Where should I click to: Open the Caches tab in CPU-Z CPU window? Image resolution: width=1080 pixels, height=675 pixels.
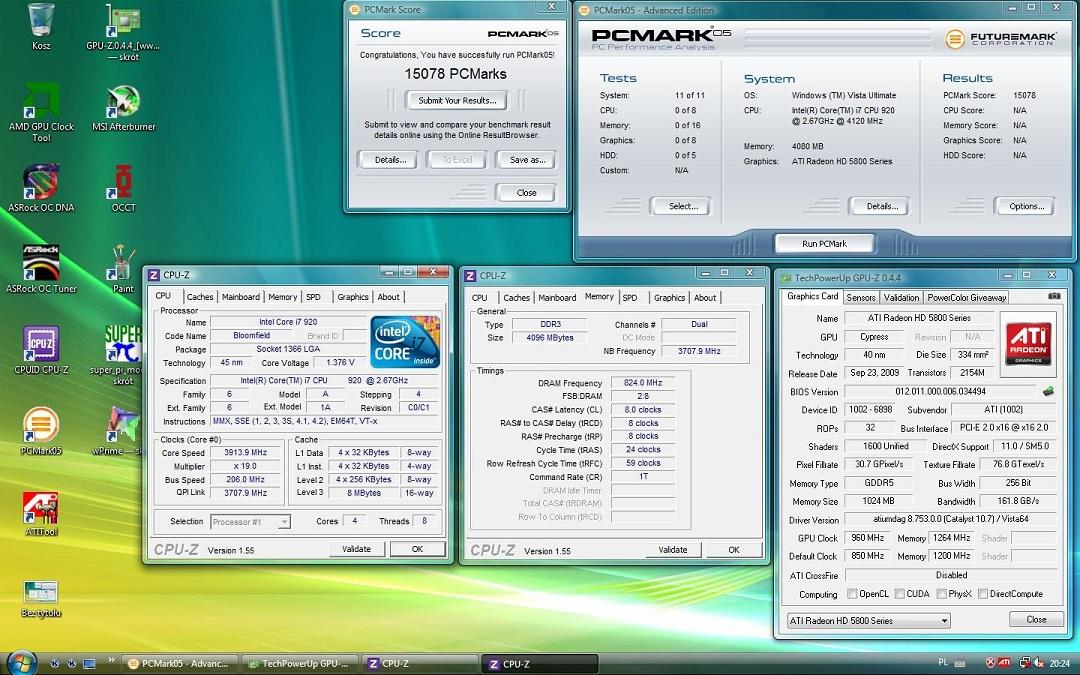tap(200, 297)
